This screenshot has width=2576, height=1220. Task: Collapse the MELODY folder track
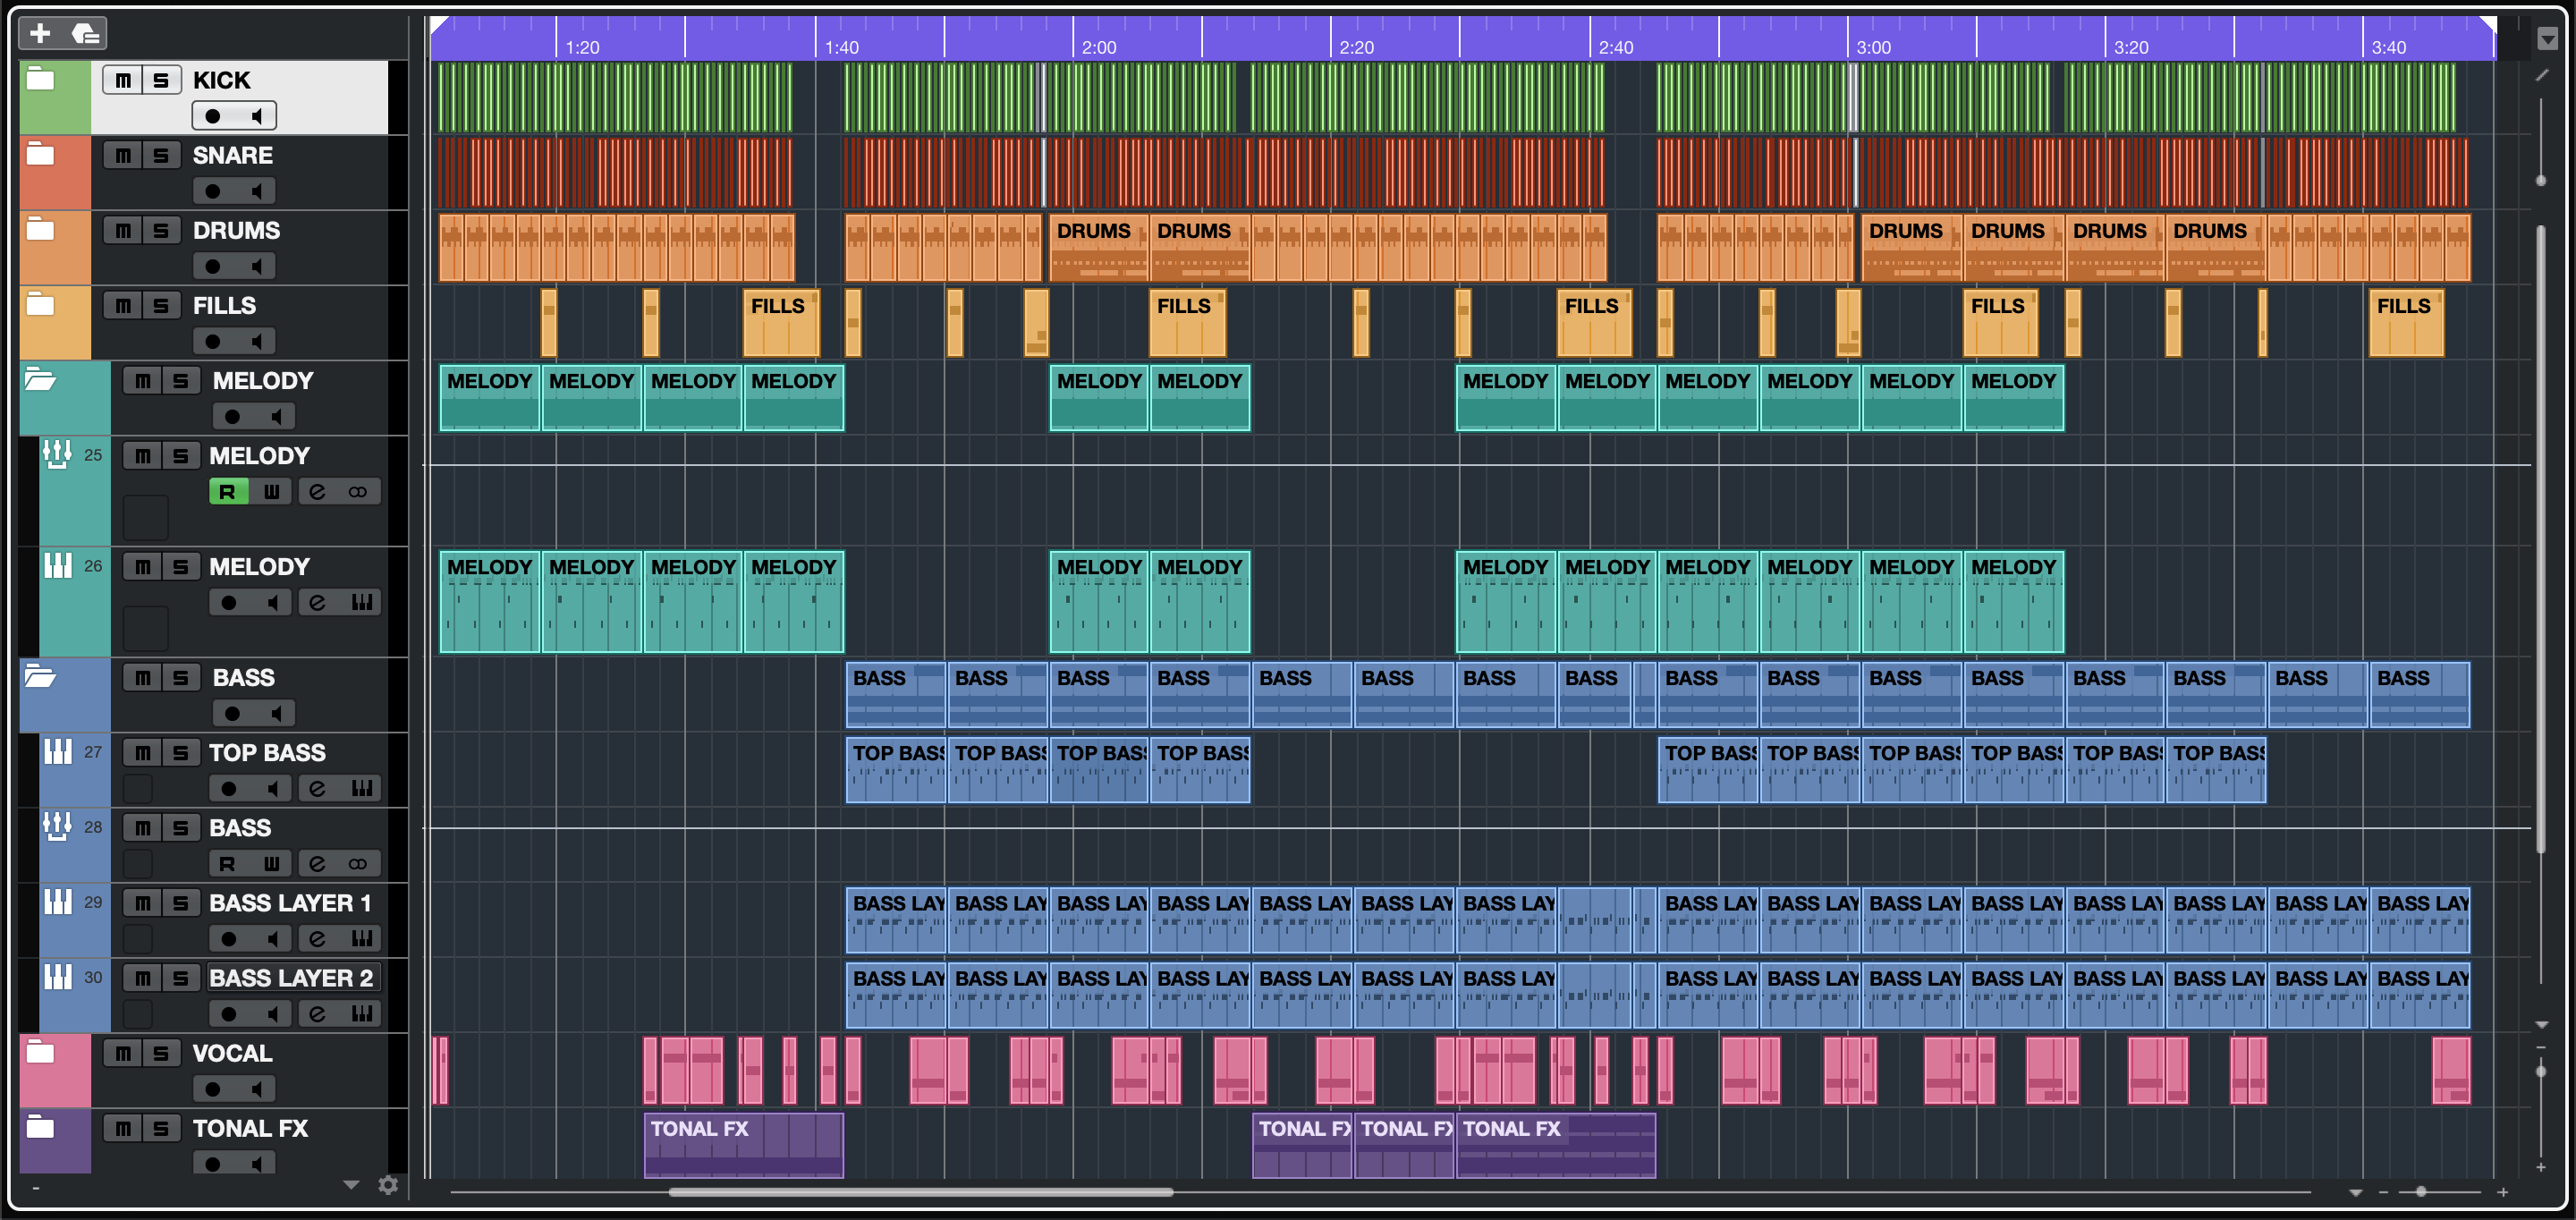tap(39, 380)
